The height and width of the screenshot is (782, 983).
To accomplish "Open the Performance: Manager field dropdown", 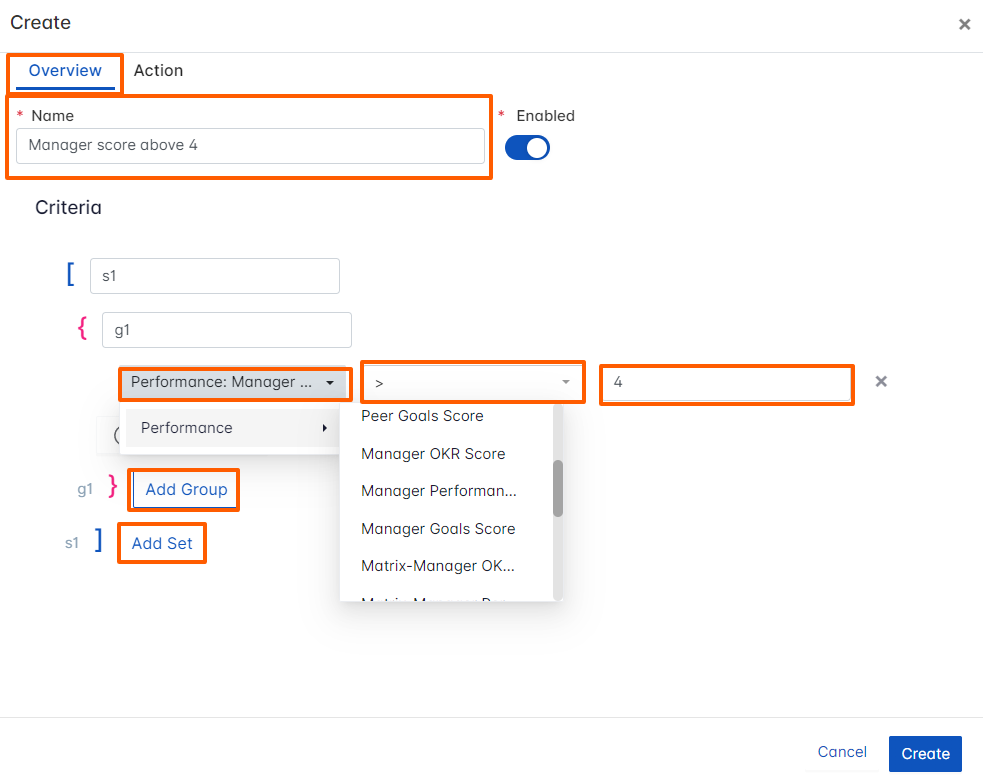I will coord(234,383).
